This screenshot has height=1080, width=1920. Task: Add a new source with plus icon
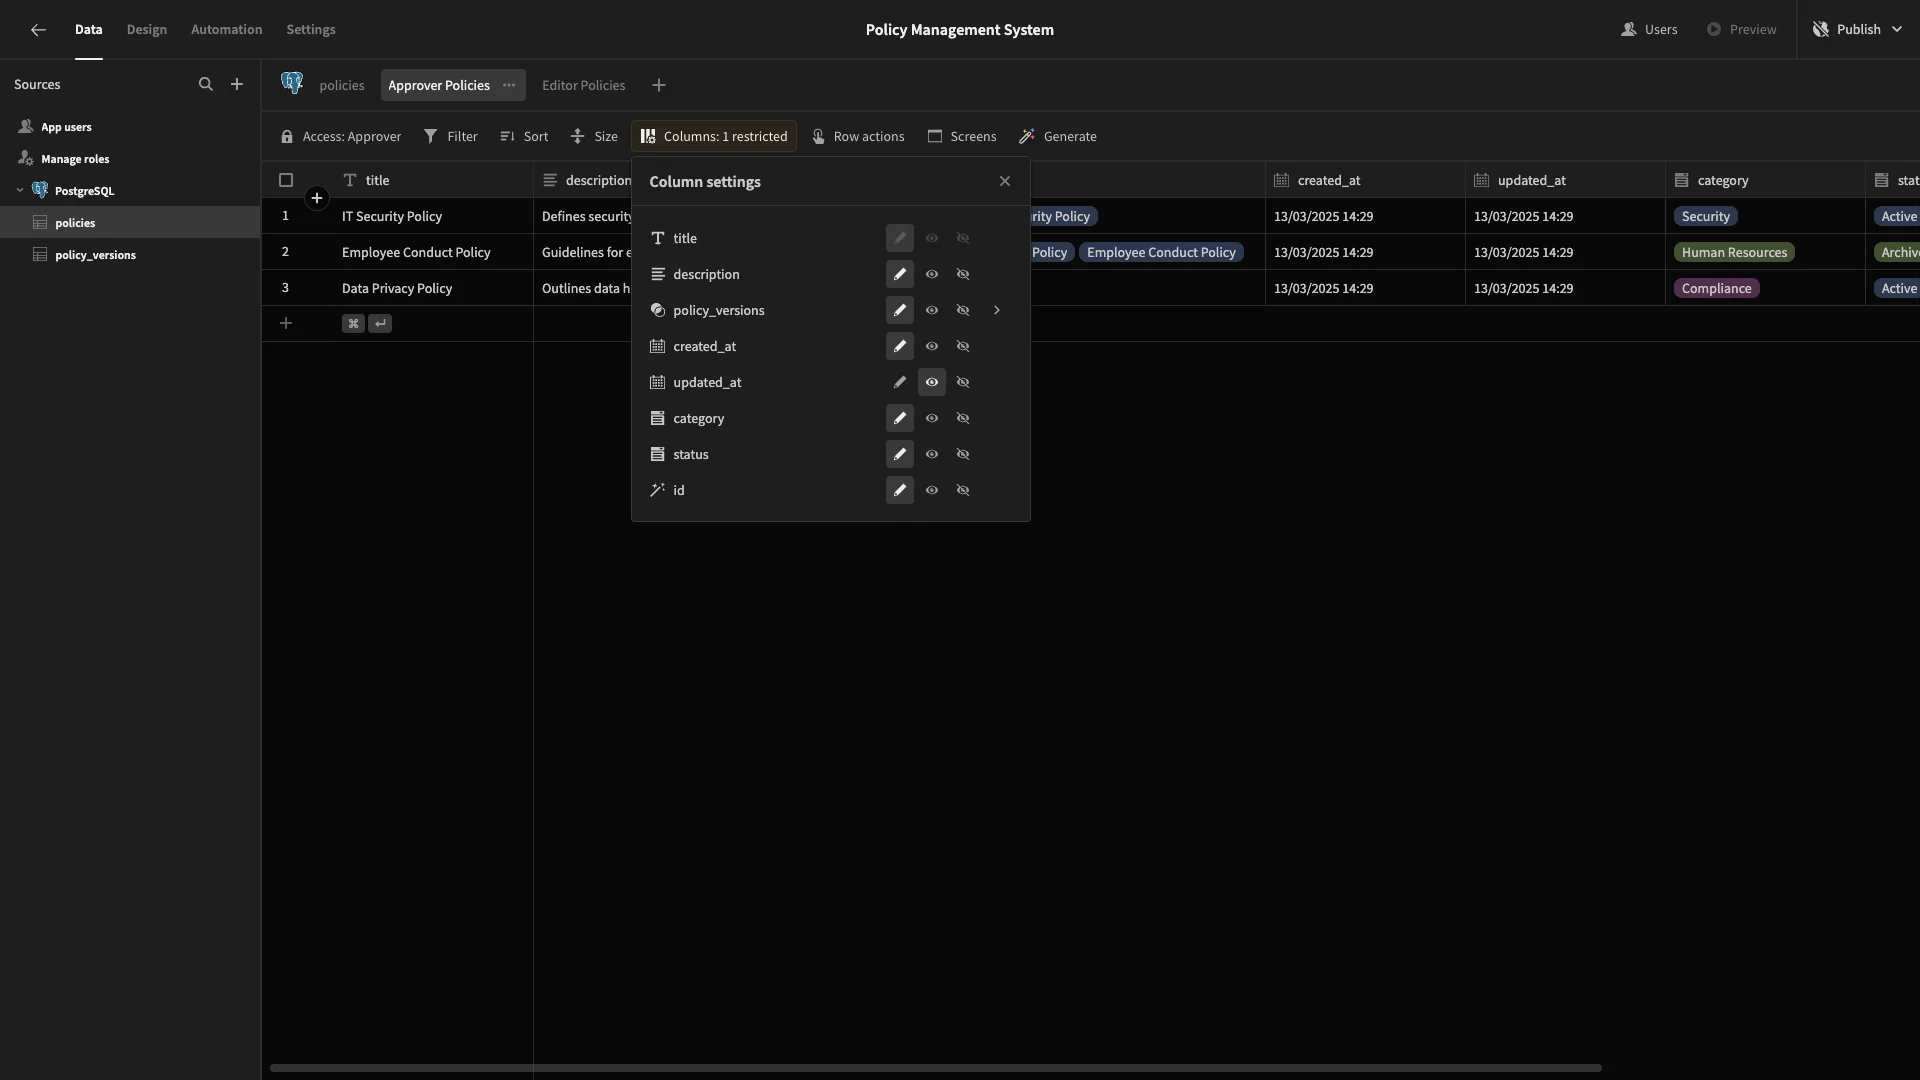coord(237,85)
